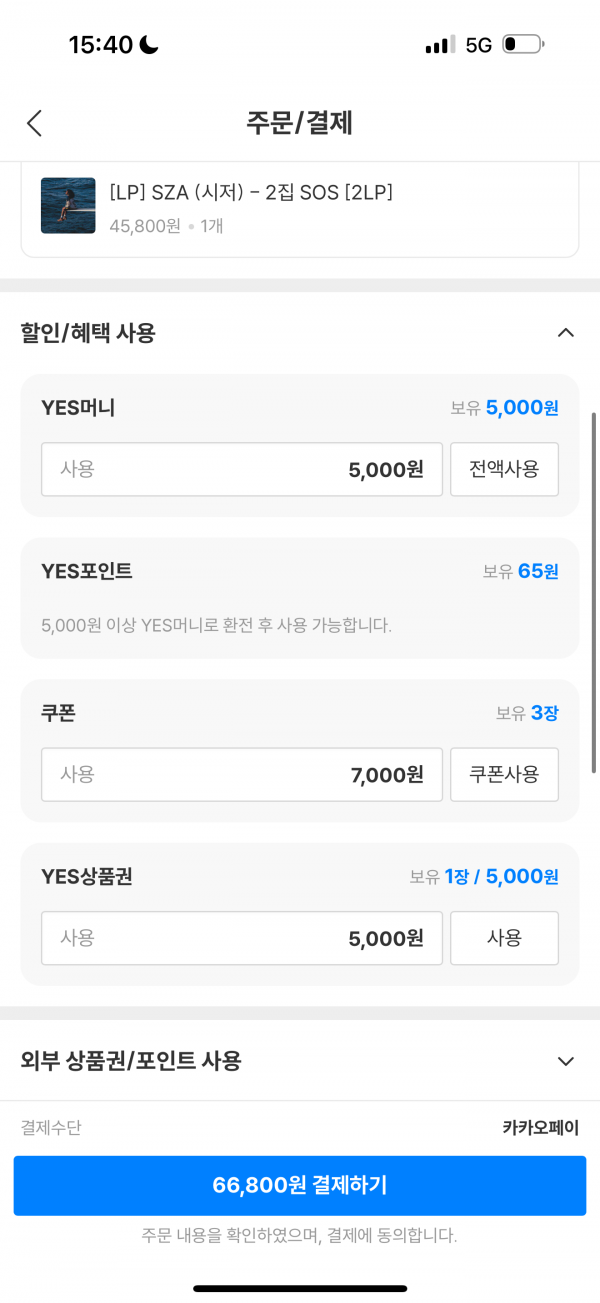
Task: Tap the 5G signal status icon
Action: [x=479, y=45]
